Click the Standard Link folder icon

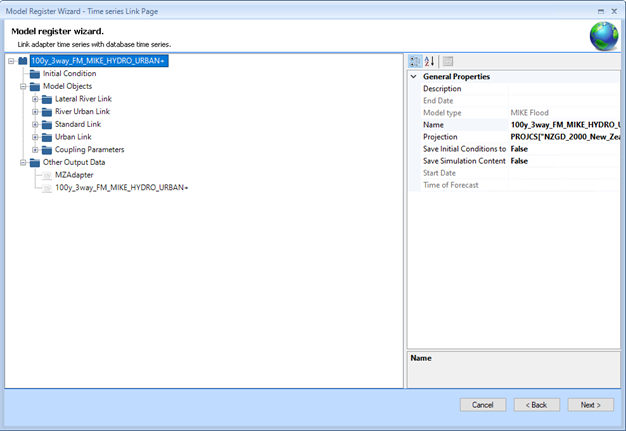47,125
